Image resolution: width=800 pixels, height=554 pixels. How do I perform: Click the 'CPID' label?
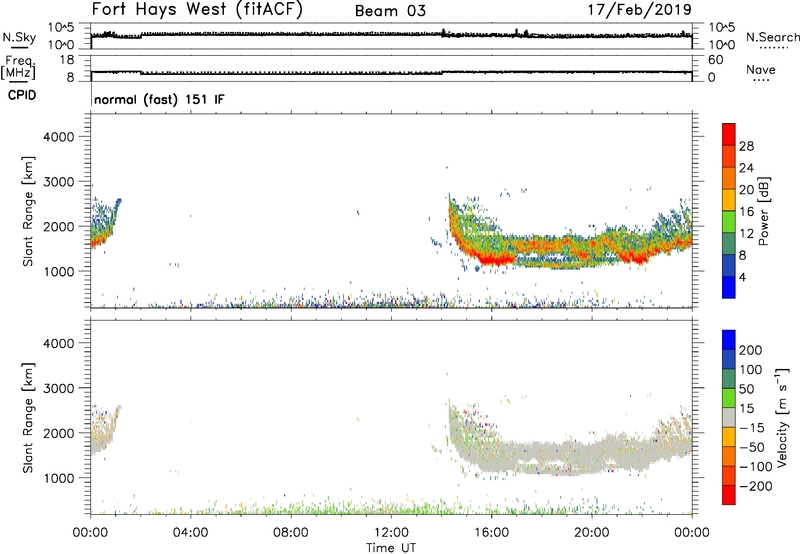point(22,95)
